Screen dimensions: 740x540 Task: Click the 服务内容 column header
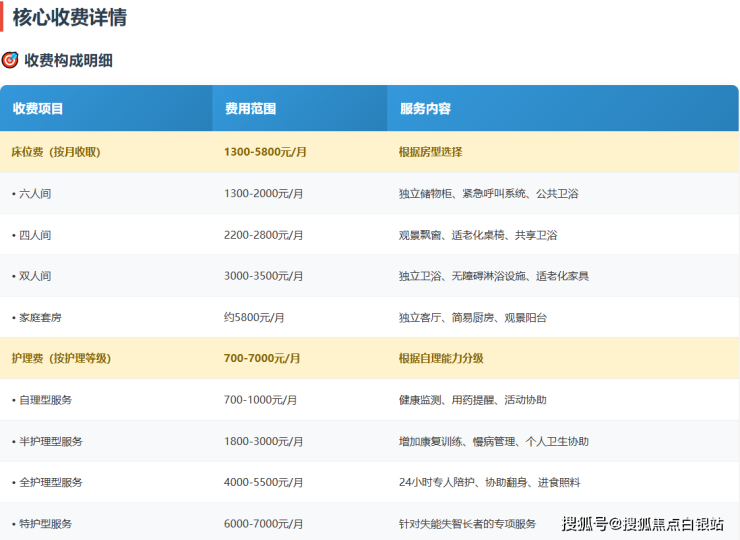pos(425,108)
